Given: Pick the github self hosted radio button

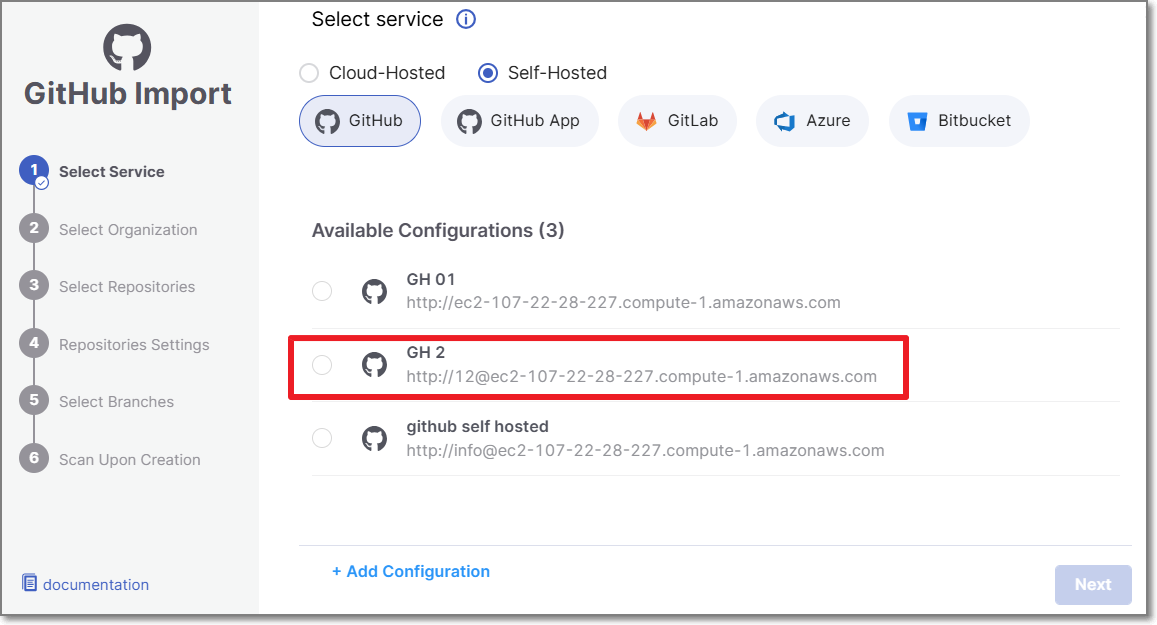Looking at the screenshot, I should click(322, 438).
